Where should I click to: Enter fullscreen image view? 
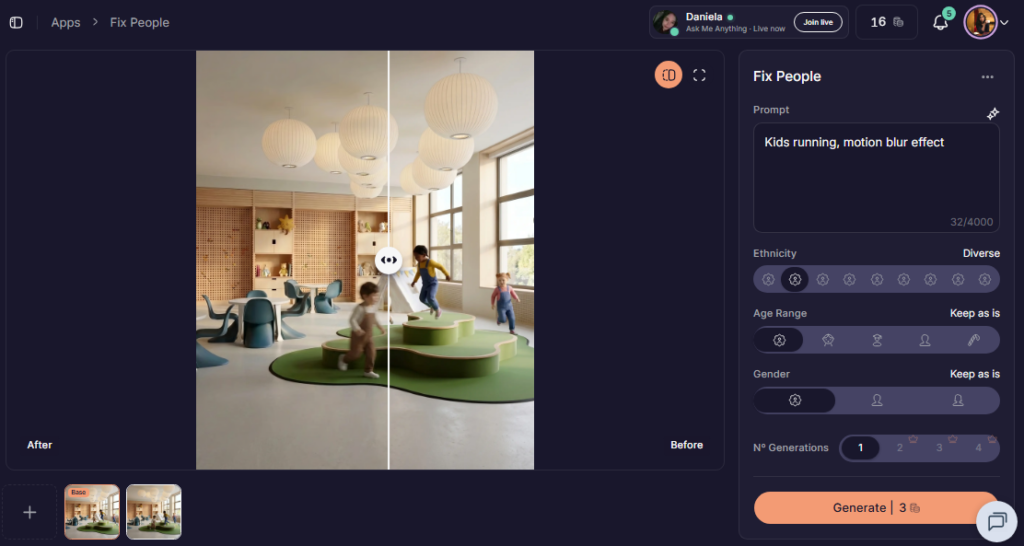pos(699,75)
